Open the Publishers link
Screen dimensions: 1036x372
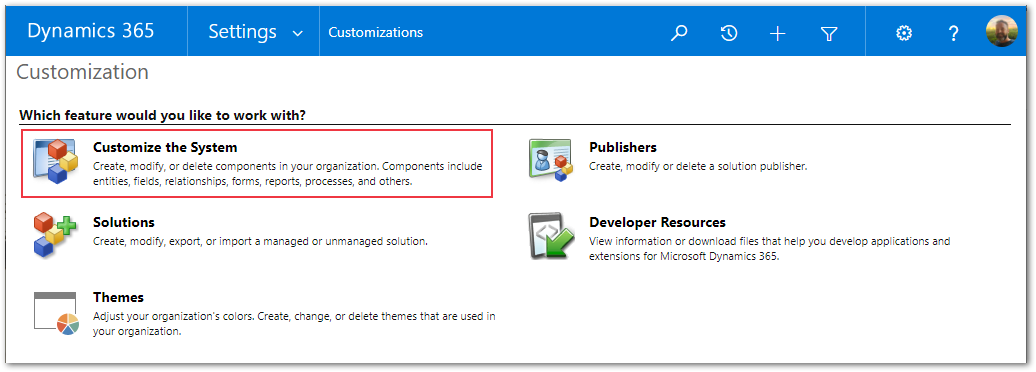(623, 147)
